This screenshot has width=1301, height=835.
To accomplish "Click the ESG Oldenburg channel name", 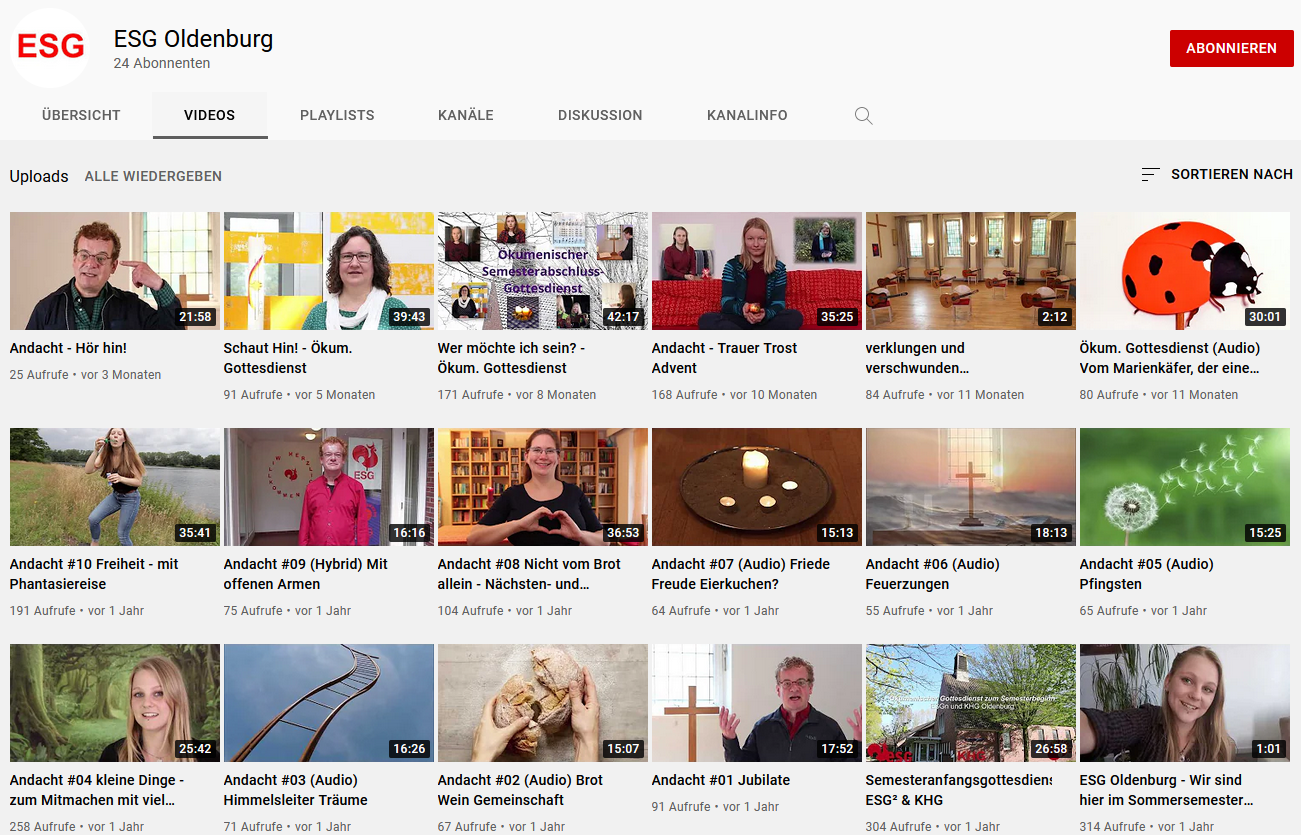I will (x=193, y=39).
